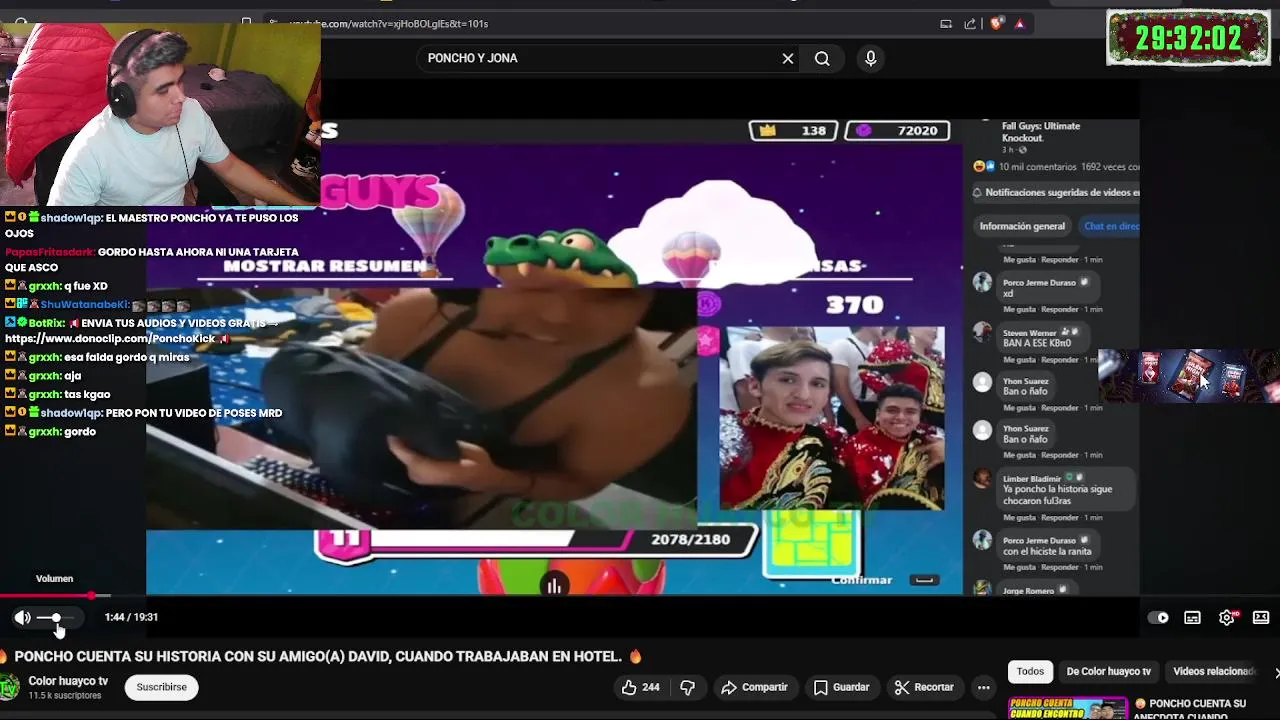Bookmark the page from address bar
The height and width of the screenshot is (720, 1280).
tap(246, 22)
